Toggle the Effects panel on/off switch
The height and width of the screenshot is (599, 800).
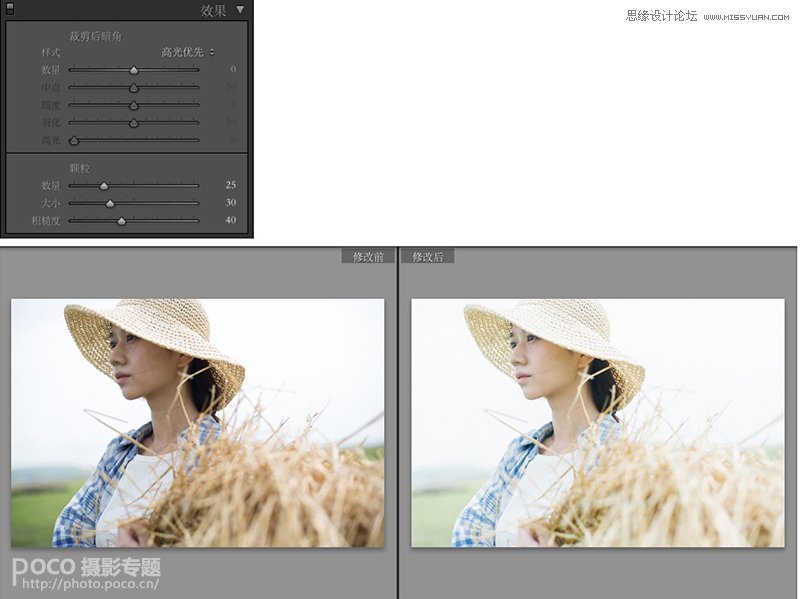(10, 11)
